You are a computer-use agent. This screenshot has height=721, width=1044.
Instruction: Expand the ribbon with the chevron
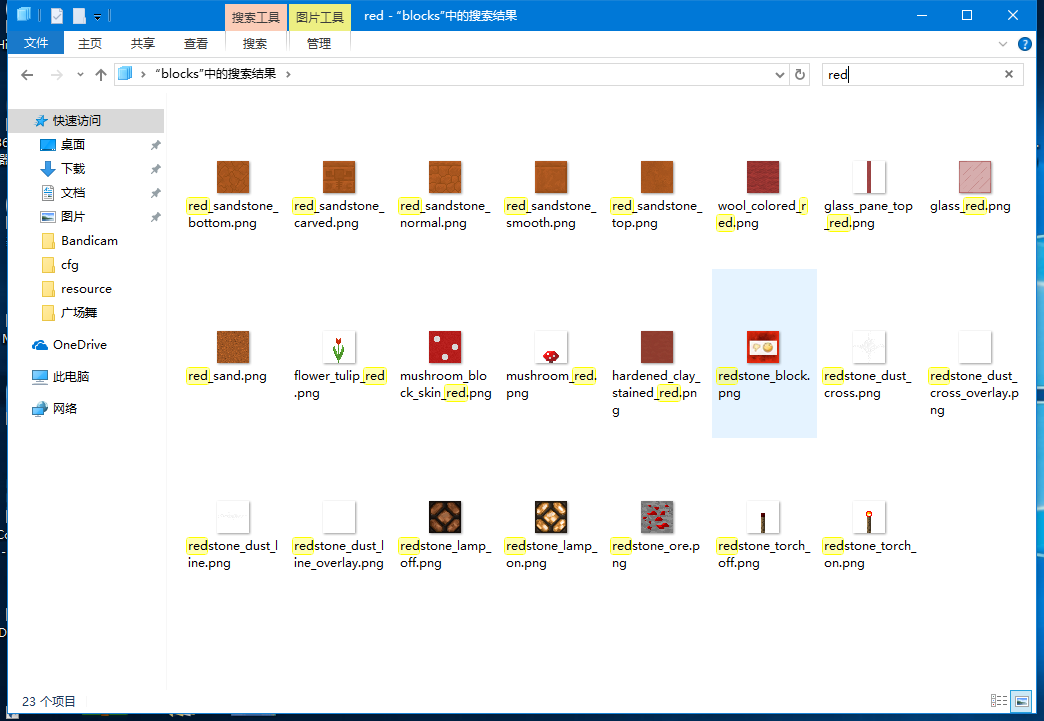(1003, 44)
